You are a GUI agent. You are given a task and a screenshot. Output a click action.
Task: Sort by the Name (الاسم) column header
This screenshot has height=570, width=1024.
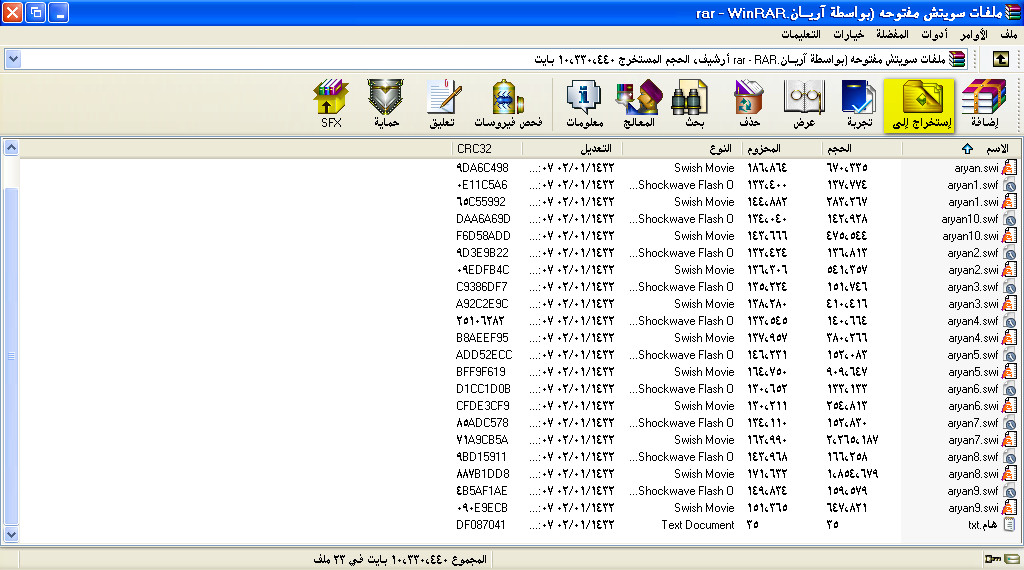click(x=960, y=149)
